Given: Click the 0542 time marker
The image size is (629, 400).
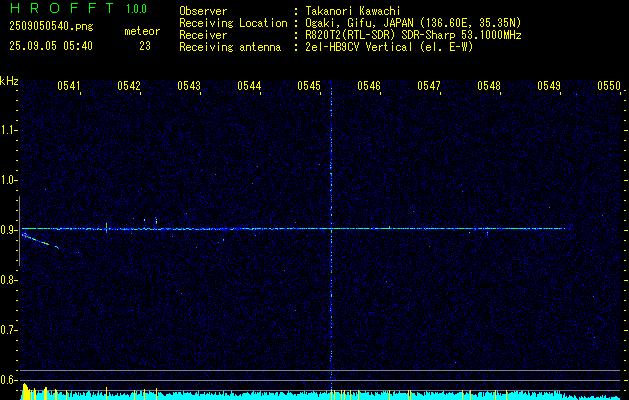Looking at the screenshot, I should pos(129,86).
